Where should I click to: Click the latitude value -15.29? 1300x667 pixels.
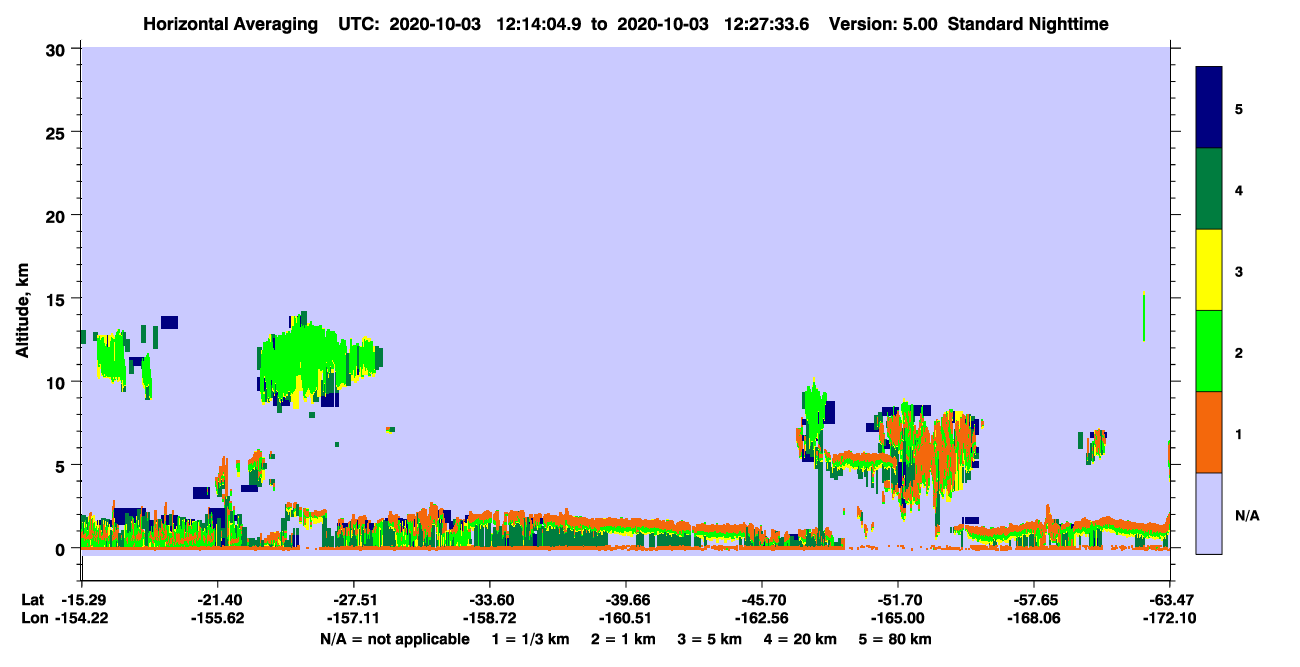coord(82,600)
